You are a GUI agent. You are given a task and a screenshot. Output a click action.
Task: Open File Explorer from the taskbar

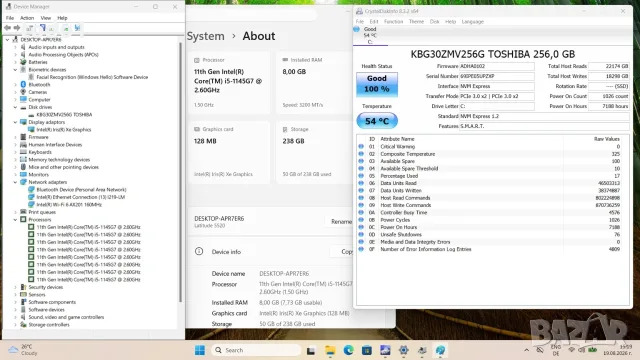pyautogui.click(x=330, y=350)
